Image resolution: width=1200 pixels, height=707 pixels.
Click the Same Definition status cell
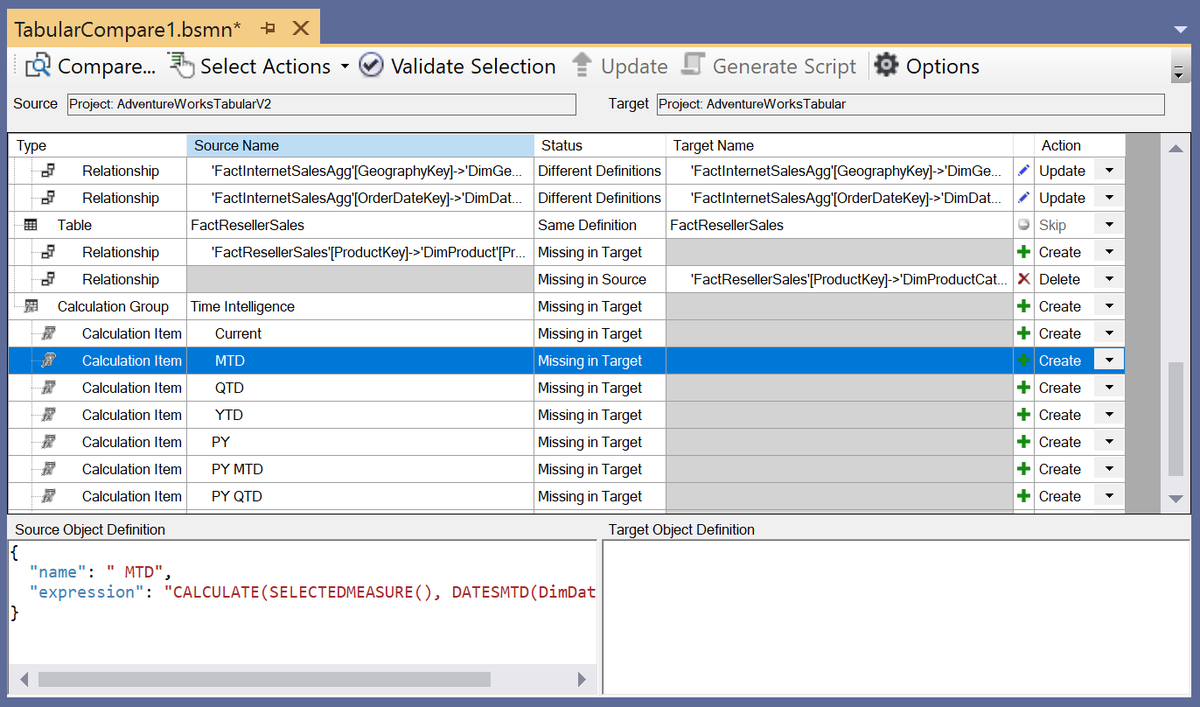[599, 225]
